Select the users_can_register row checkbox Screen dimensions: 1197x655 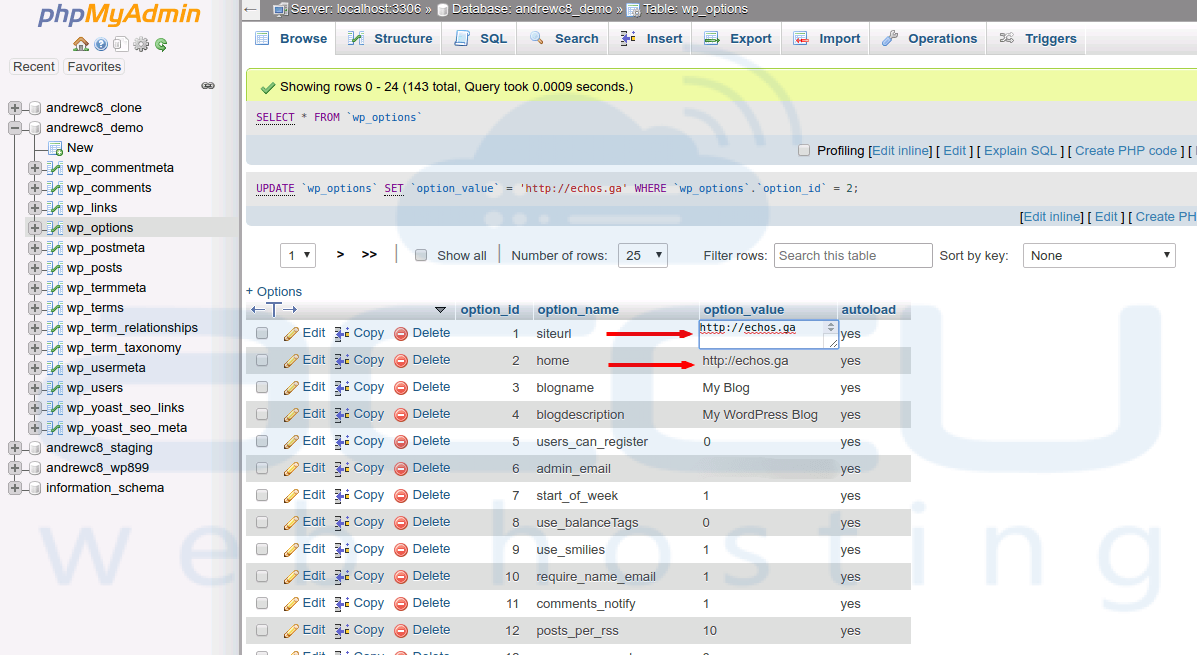pos(262,441)
